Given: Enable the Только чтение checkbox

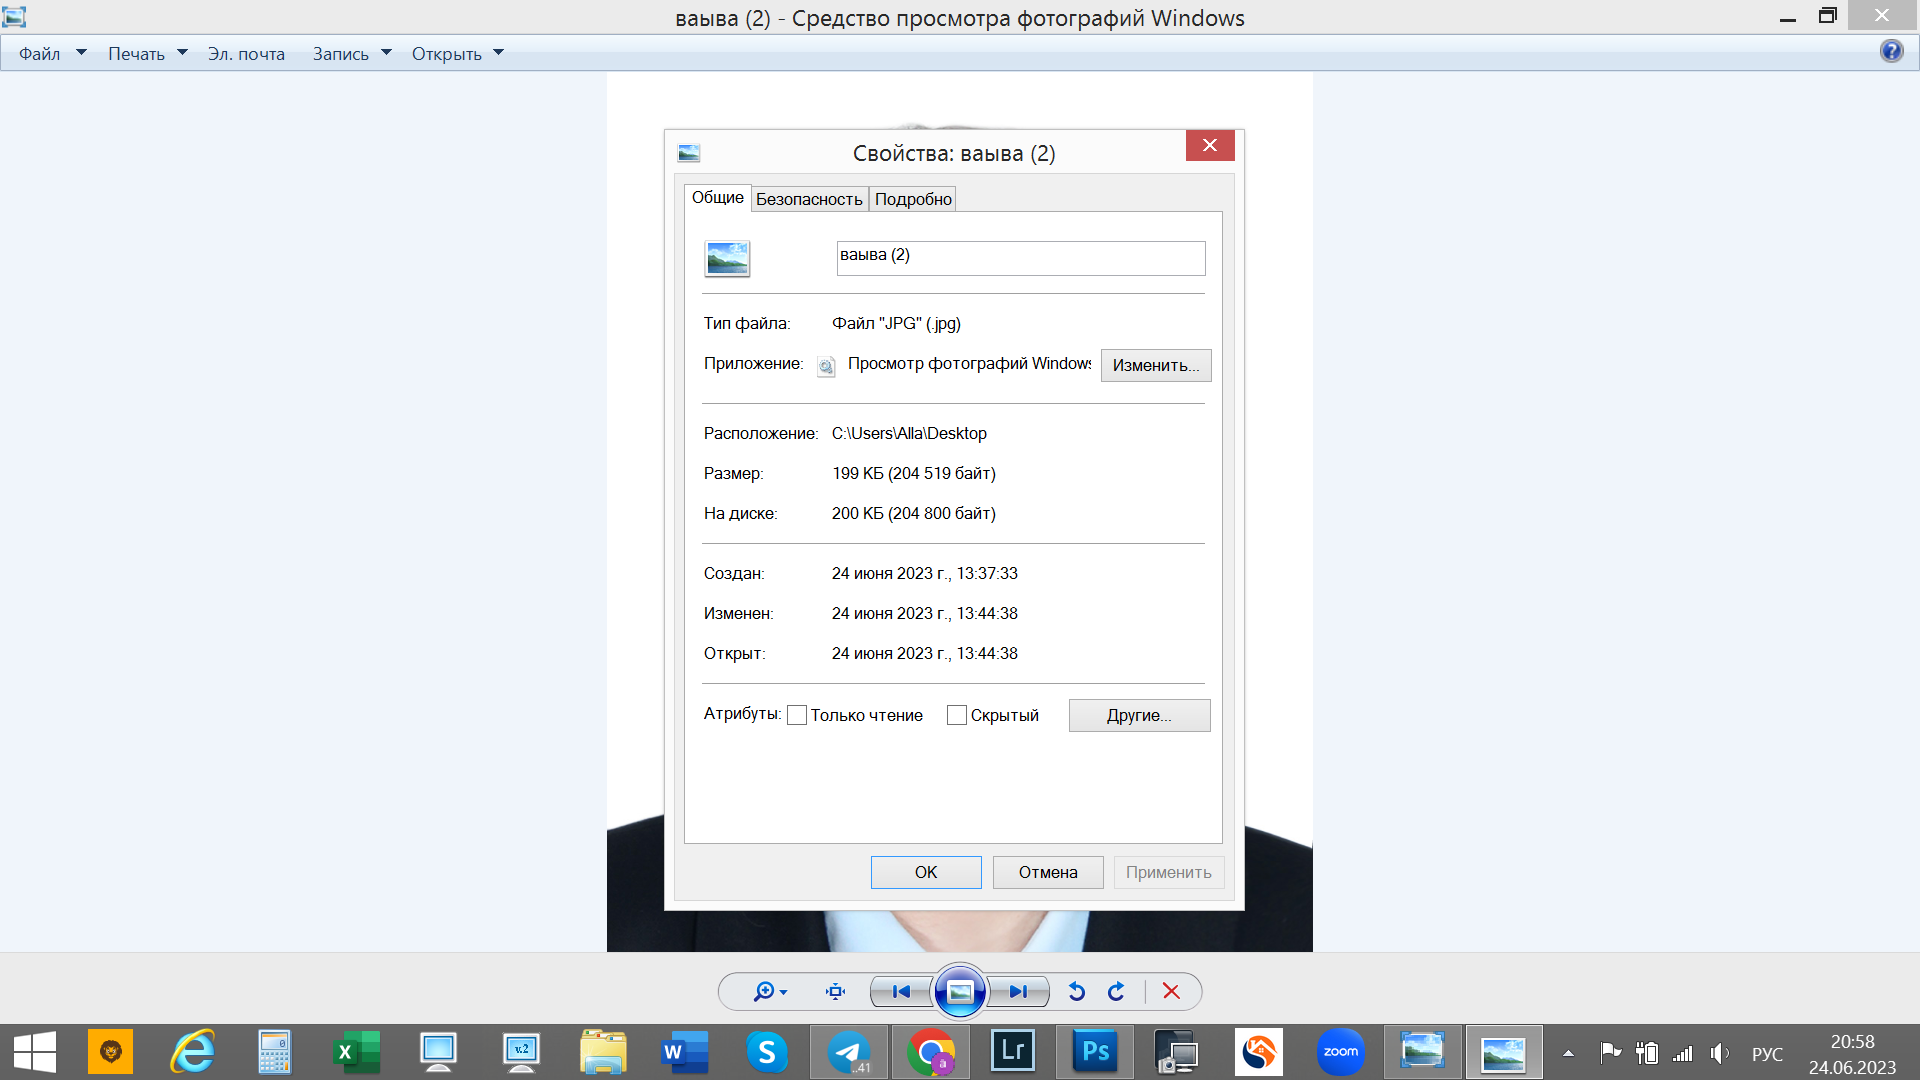Looking at the screenshot, I should click(797, 715).
